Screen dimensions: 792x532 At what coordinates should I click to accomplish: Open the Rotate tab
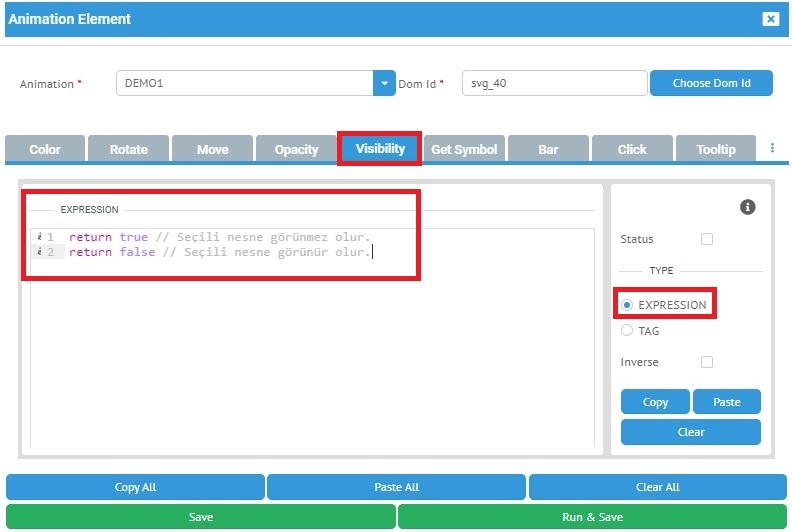click(128, 149)
